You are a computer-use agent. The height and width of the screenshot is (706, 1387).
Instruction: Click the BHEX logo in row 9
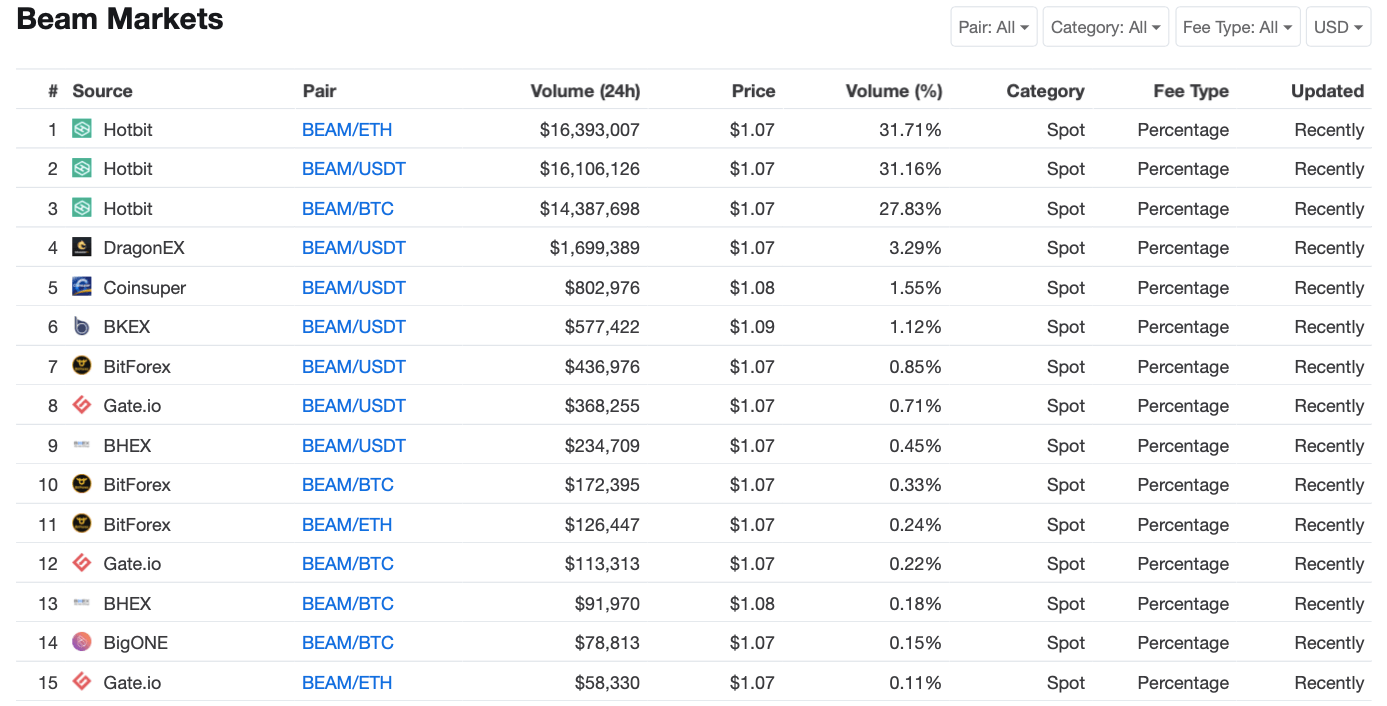[82, 445]
